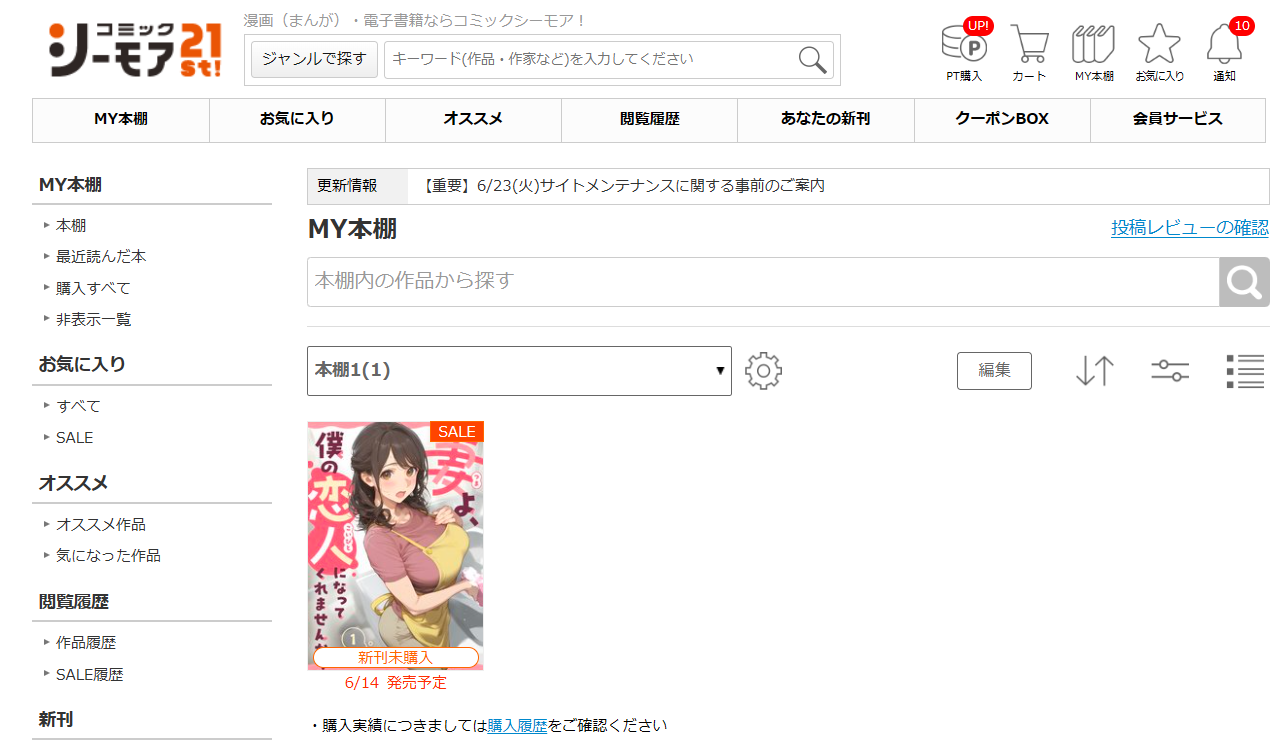Click the grey bookshelf search magnifier button
1284x751 pixels.
(1244, 282)
